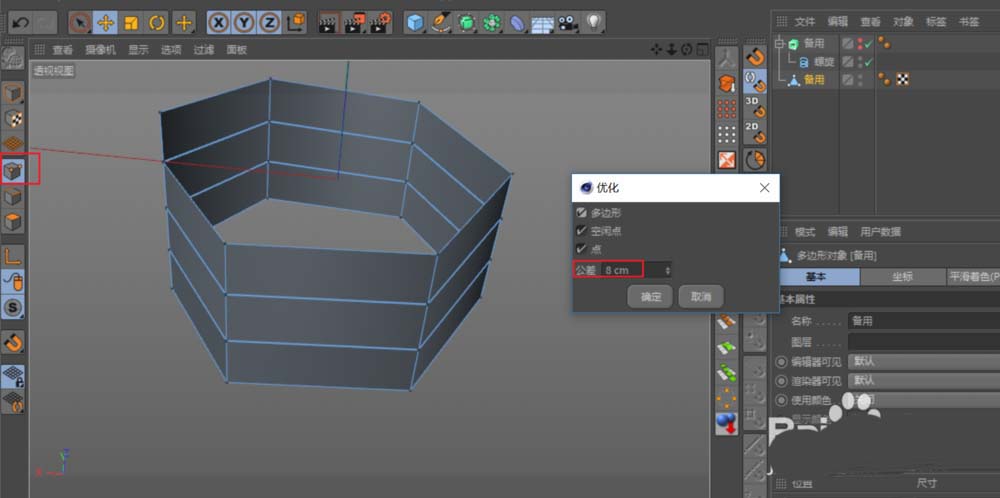Toggle the X axis lock icon
Screen dimensions: 1000x498
(218, 22)
